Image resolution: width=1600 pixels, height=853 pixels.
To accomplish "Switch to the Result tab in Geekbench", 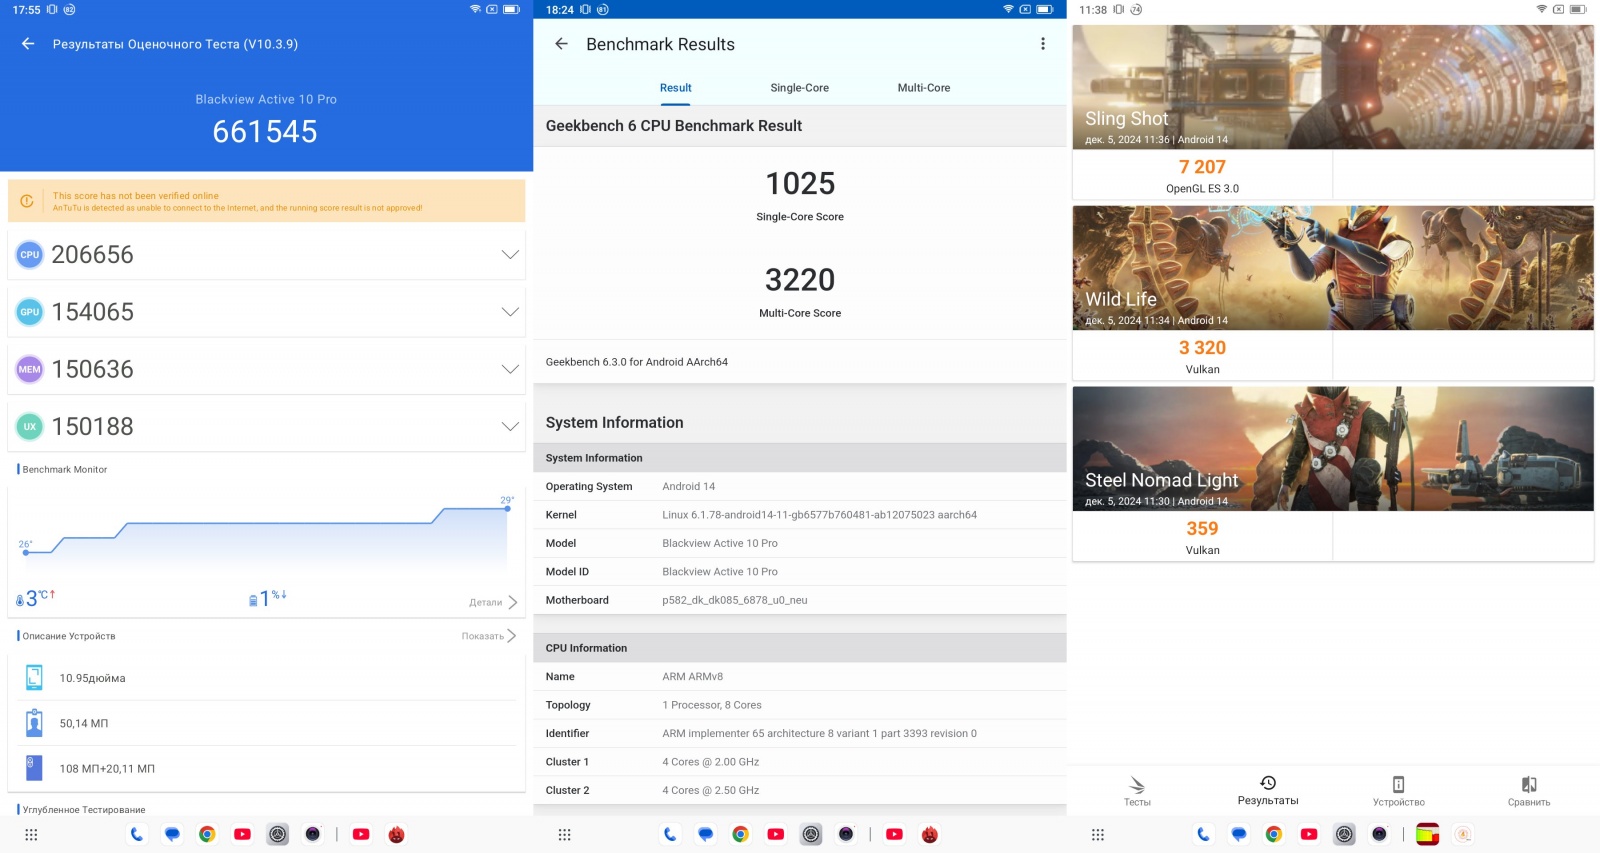I will click(676, 88).
